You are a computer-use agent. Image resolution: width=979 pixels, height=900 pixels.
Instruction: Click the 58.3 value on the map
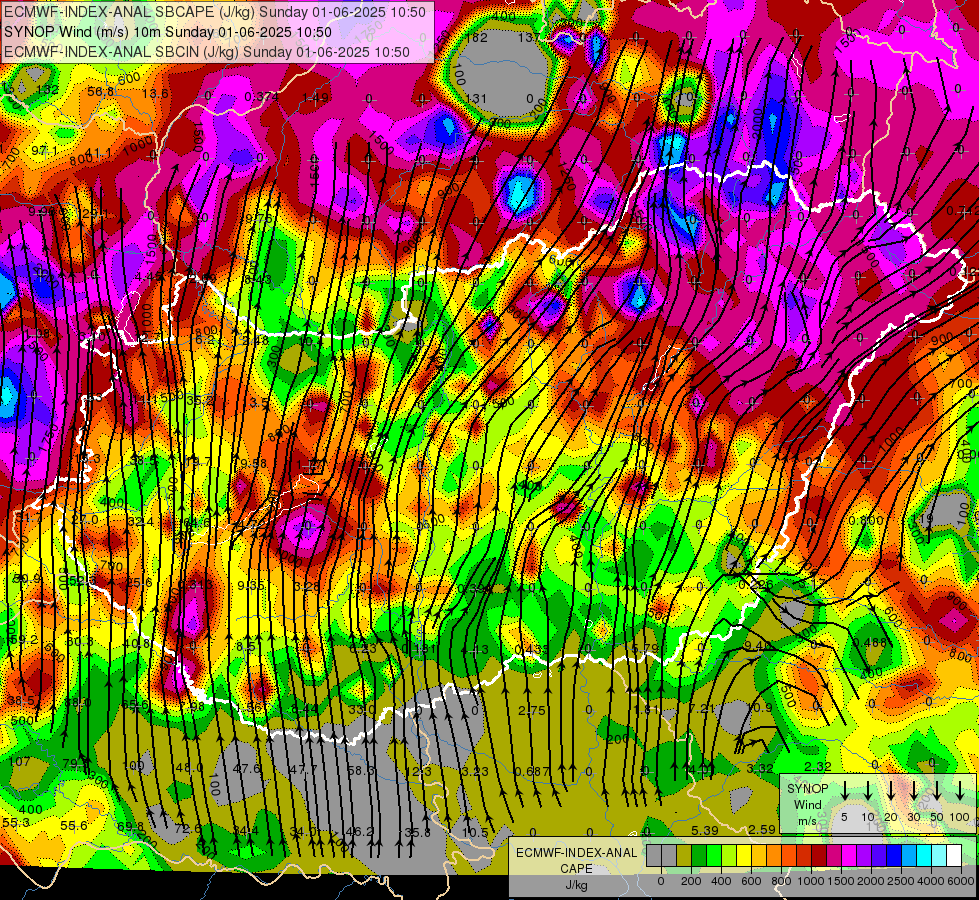[x=360, y=770]
